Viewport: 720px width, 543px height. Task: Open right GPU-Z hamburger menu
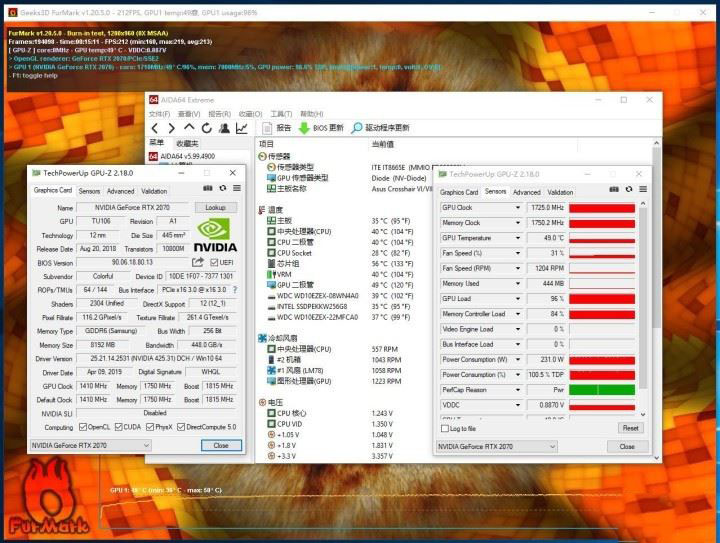(x=643, y=189)
